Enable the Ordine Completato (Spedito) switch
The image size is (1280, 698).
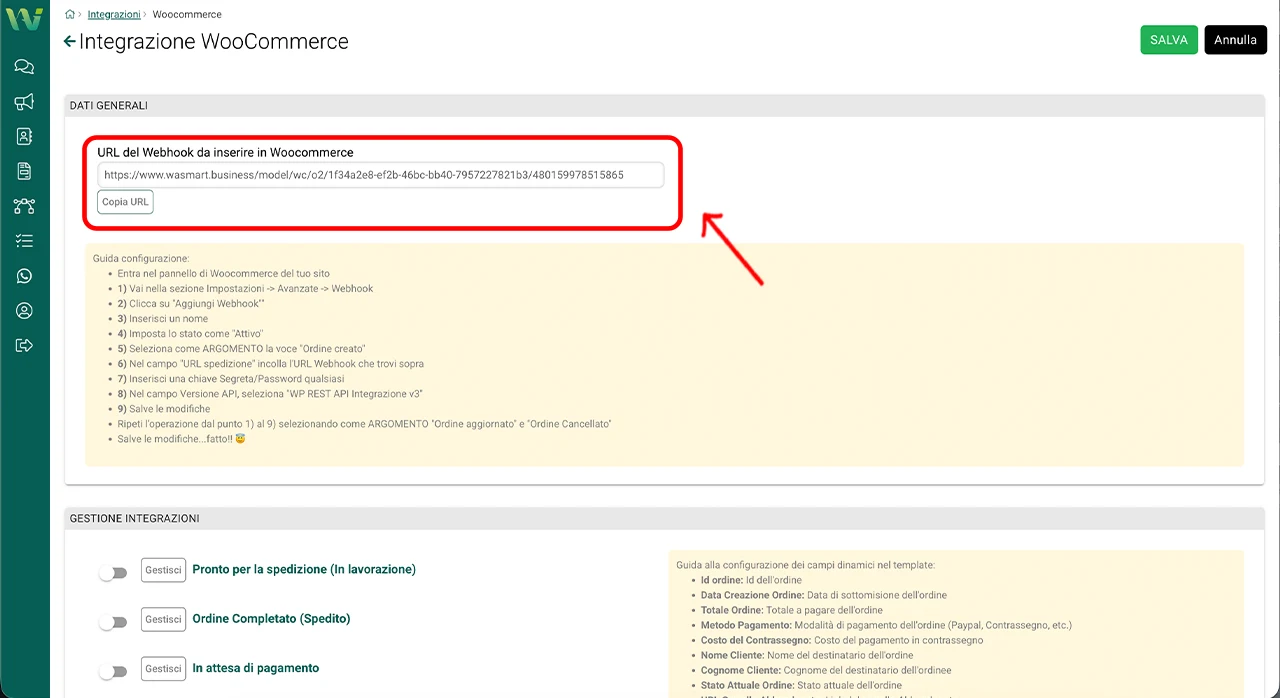[x=113, y=622]
